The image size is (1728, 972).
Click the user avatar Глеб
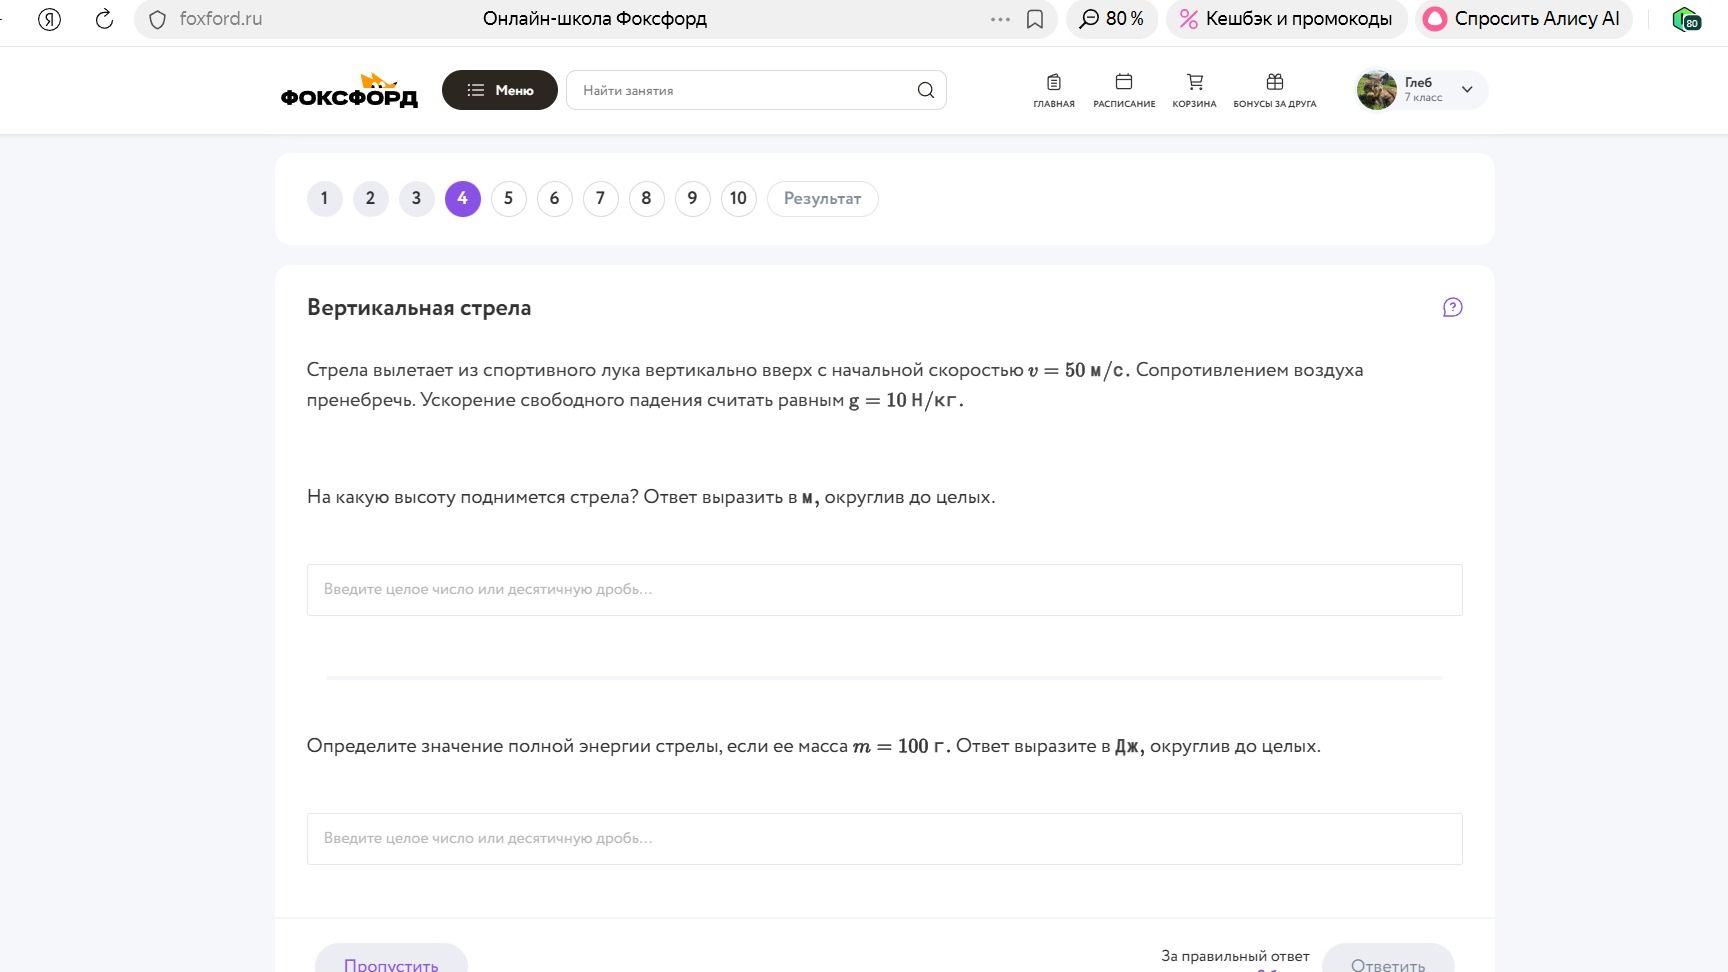1377,90
